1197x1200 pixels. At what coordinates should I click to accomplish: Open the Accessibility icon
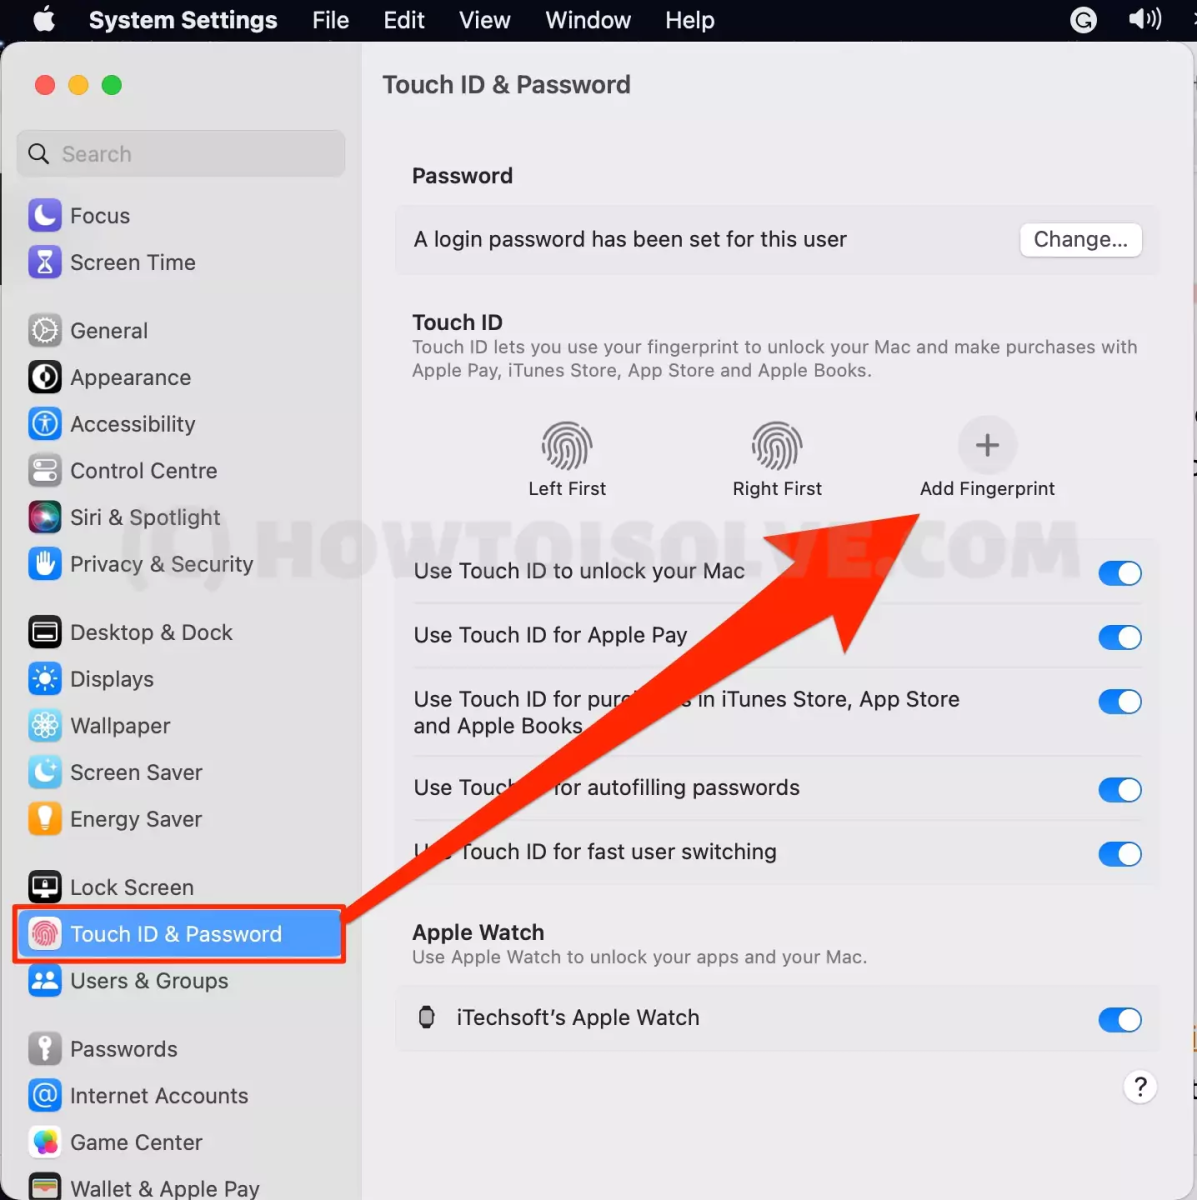(x=45, y=424)
